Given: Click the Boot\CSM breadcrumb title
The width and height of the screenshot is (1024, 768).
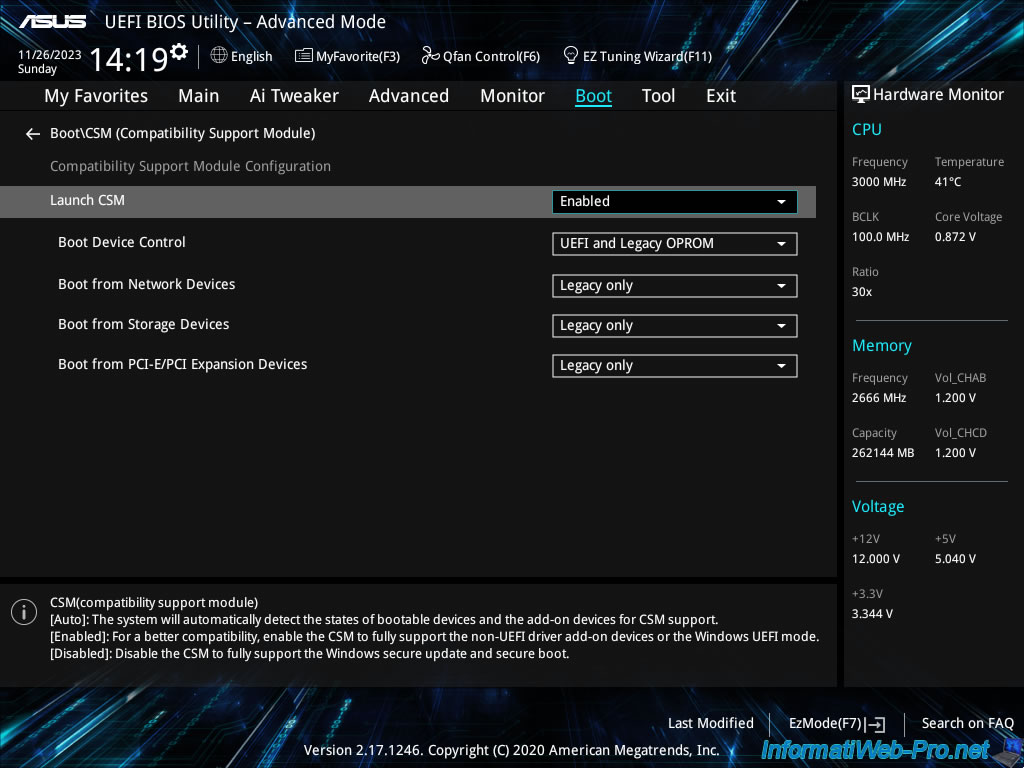Looking at the screenshot, I should pos(183,133).
